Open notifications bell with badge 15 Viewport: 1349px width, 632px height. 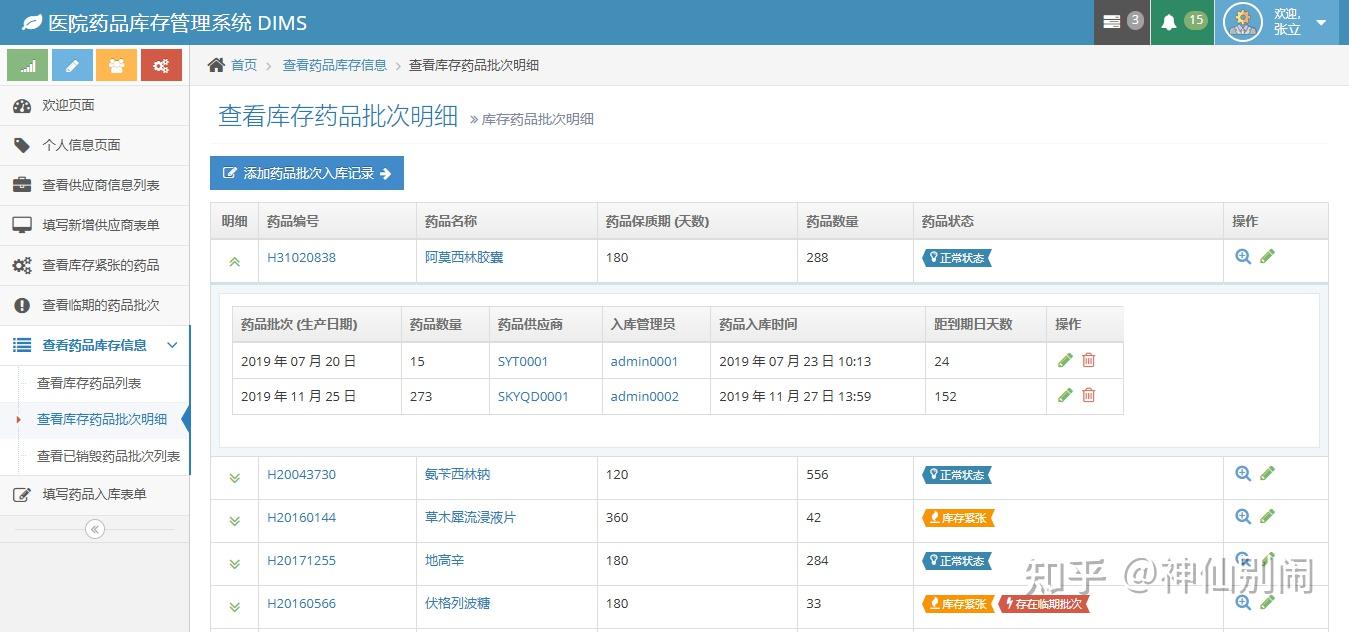1182,22
